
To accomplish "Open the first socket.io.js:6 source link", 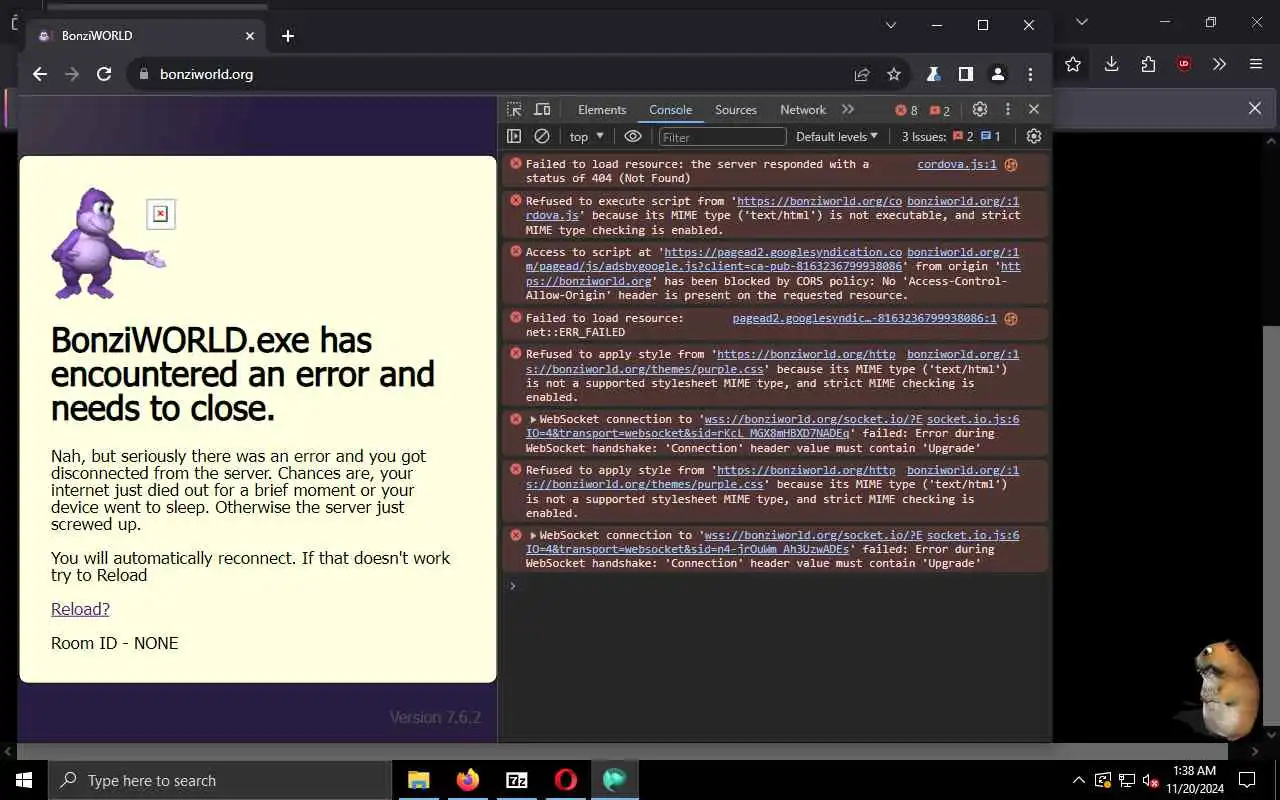I will [973, 419].
